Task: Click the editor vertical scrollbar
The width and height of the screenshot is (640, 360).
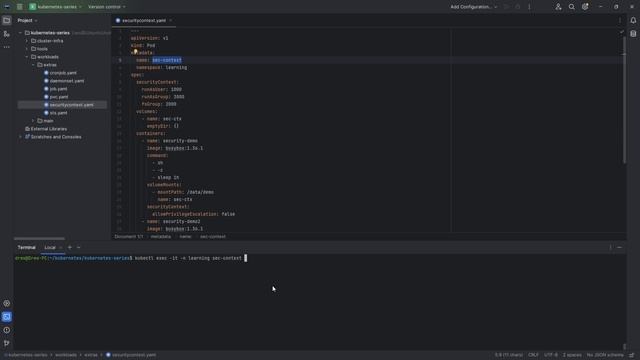Action: (624, 100)
